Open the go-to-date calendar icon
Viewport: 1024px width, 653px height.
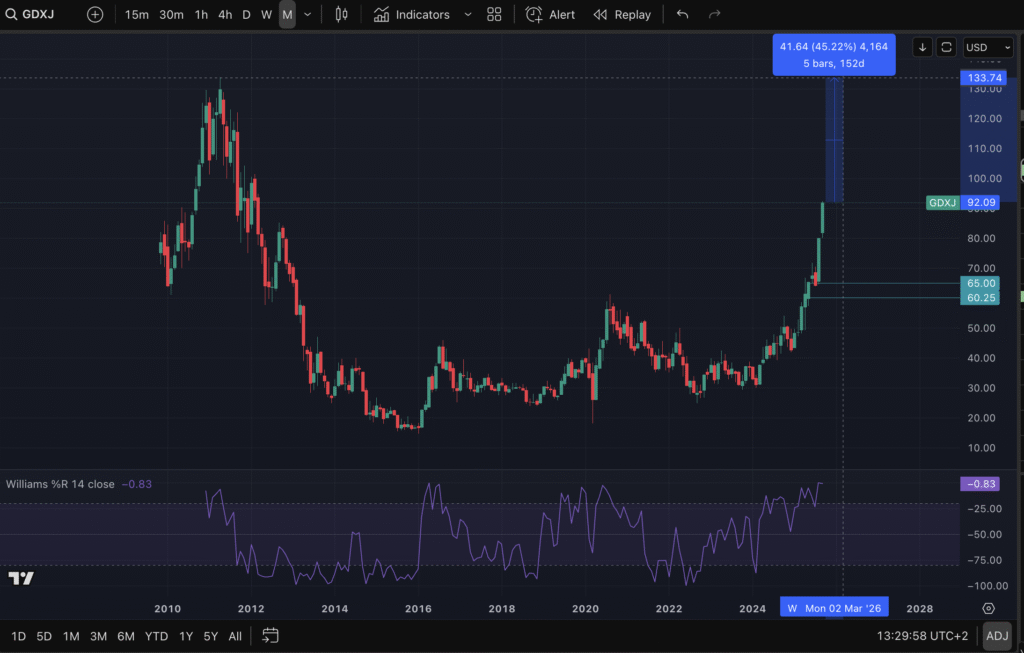click(x=270, y=635)
